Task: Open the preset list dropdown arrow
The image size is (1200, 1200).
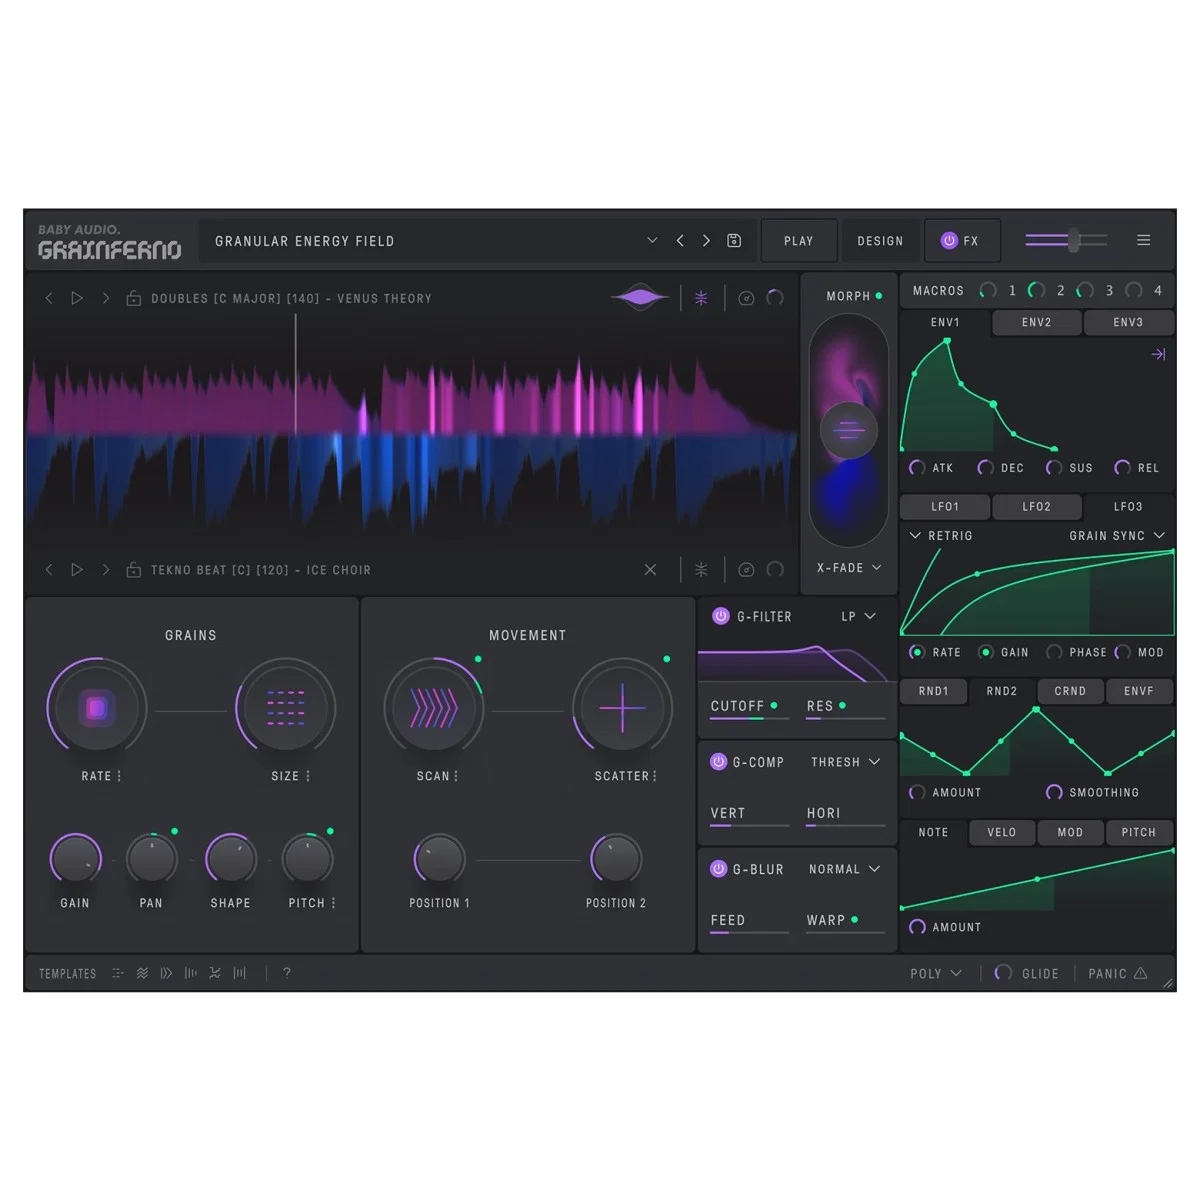Action: pyautogui.click(x=652, y=240)
